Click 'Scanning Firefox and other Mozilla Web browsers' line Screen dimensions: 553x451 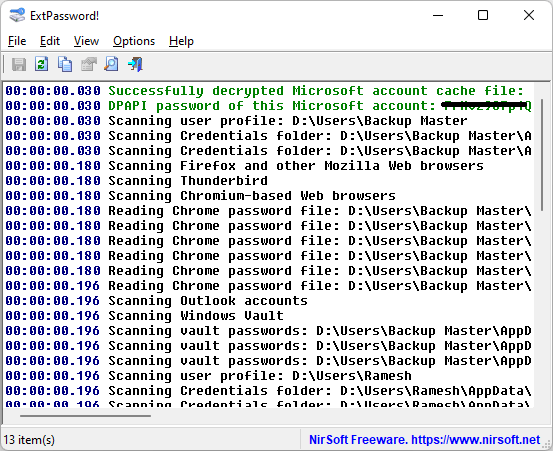244,166
